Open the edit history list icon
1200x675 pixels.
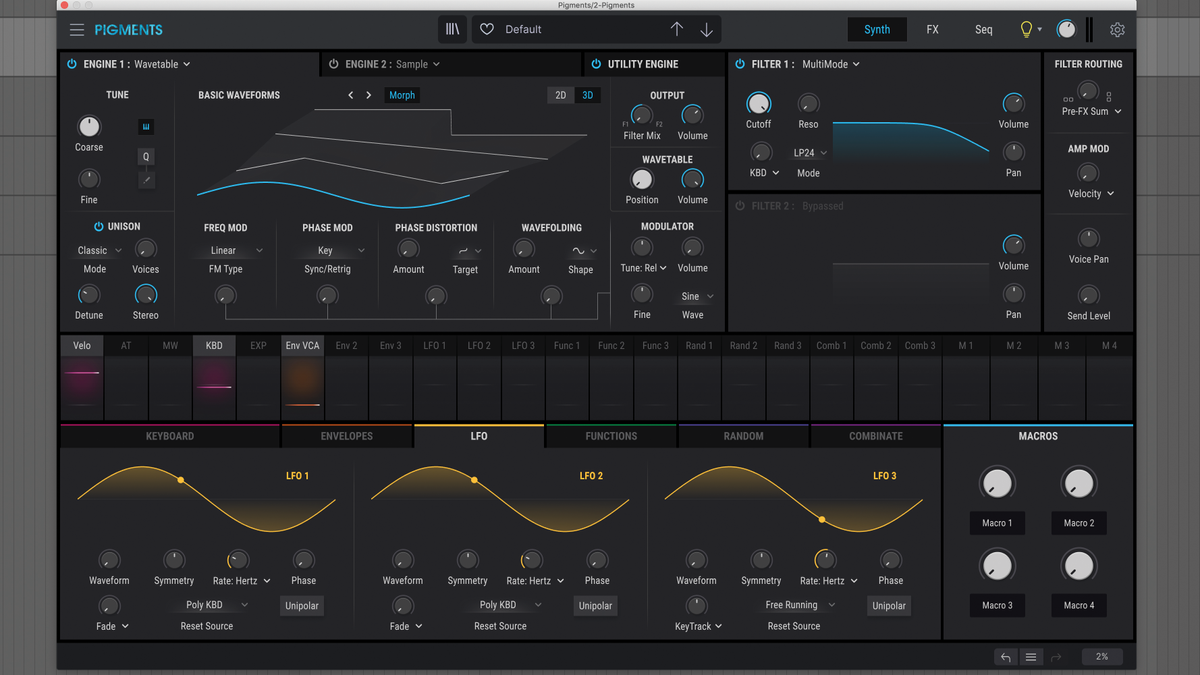coord(1031,657)
